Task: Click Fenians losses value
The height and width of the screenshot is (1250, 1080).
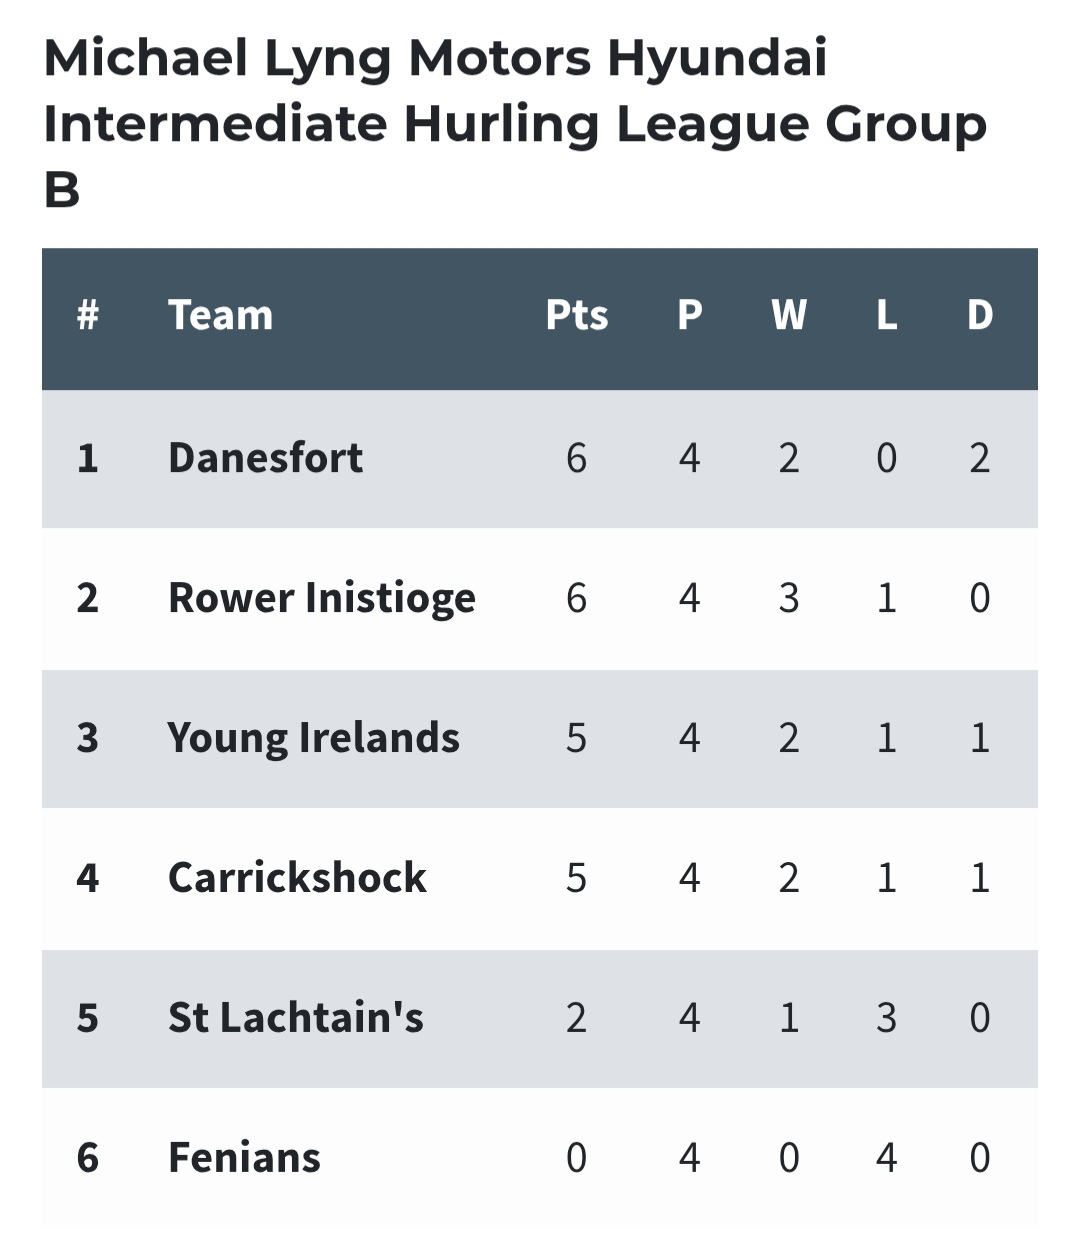Action: pos(886,1158)
